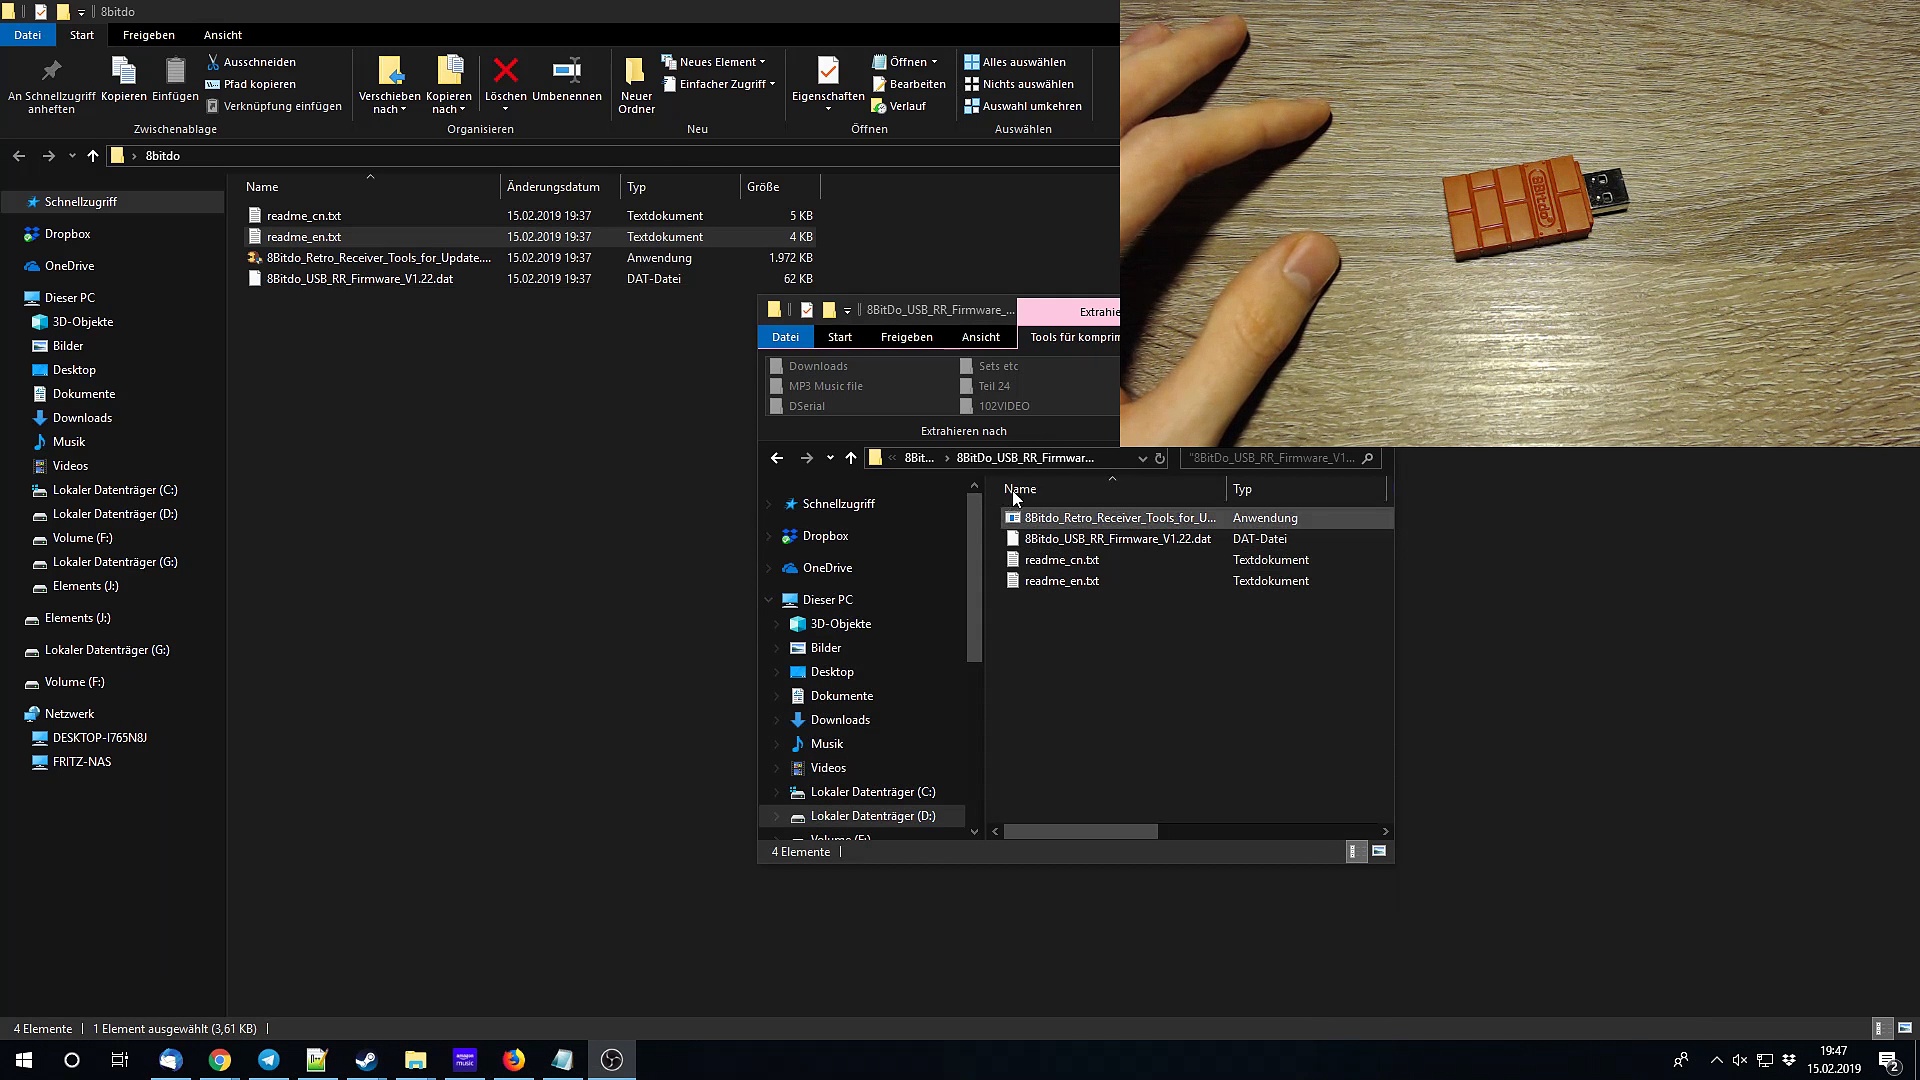Switch to large icons view toggle
The width and height of the screenshot is (1920, 1080).
tap(1904, 1028)
